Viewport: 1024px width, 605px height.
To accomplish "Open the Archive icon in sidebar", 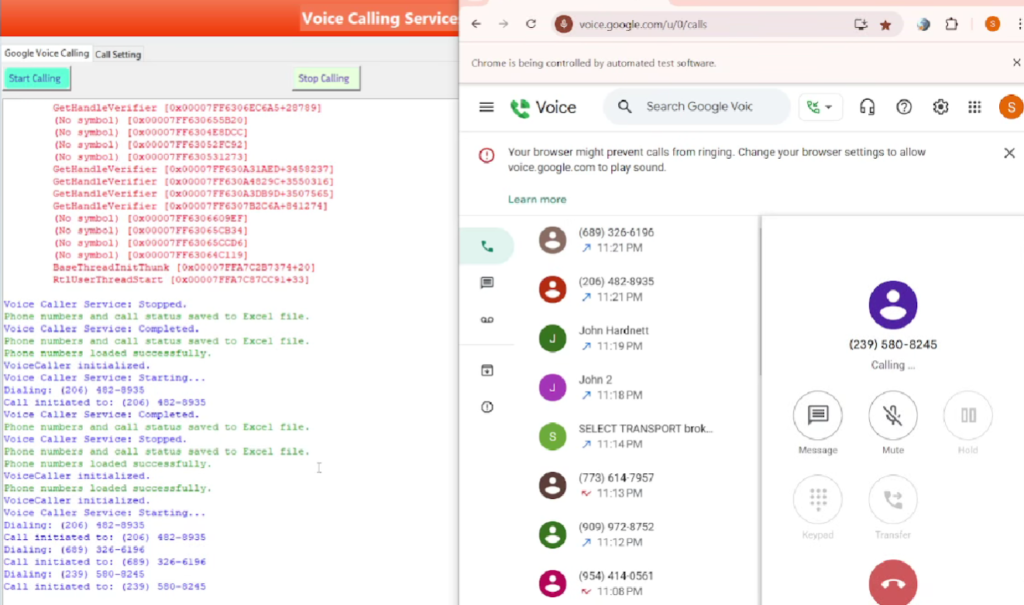I will pos(487,370).
